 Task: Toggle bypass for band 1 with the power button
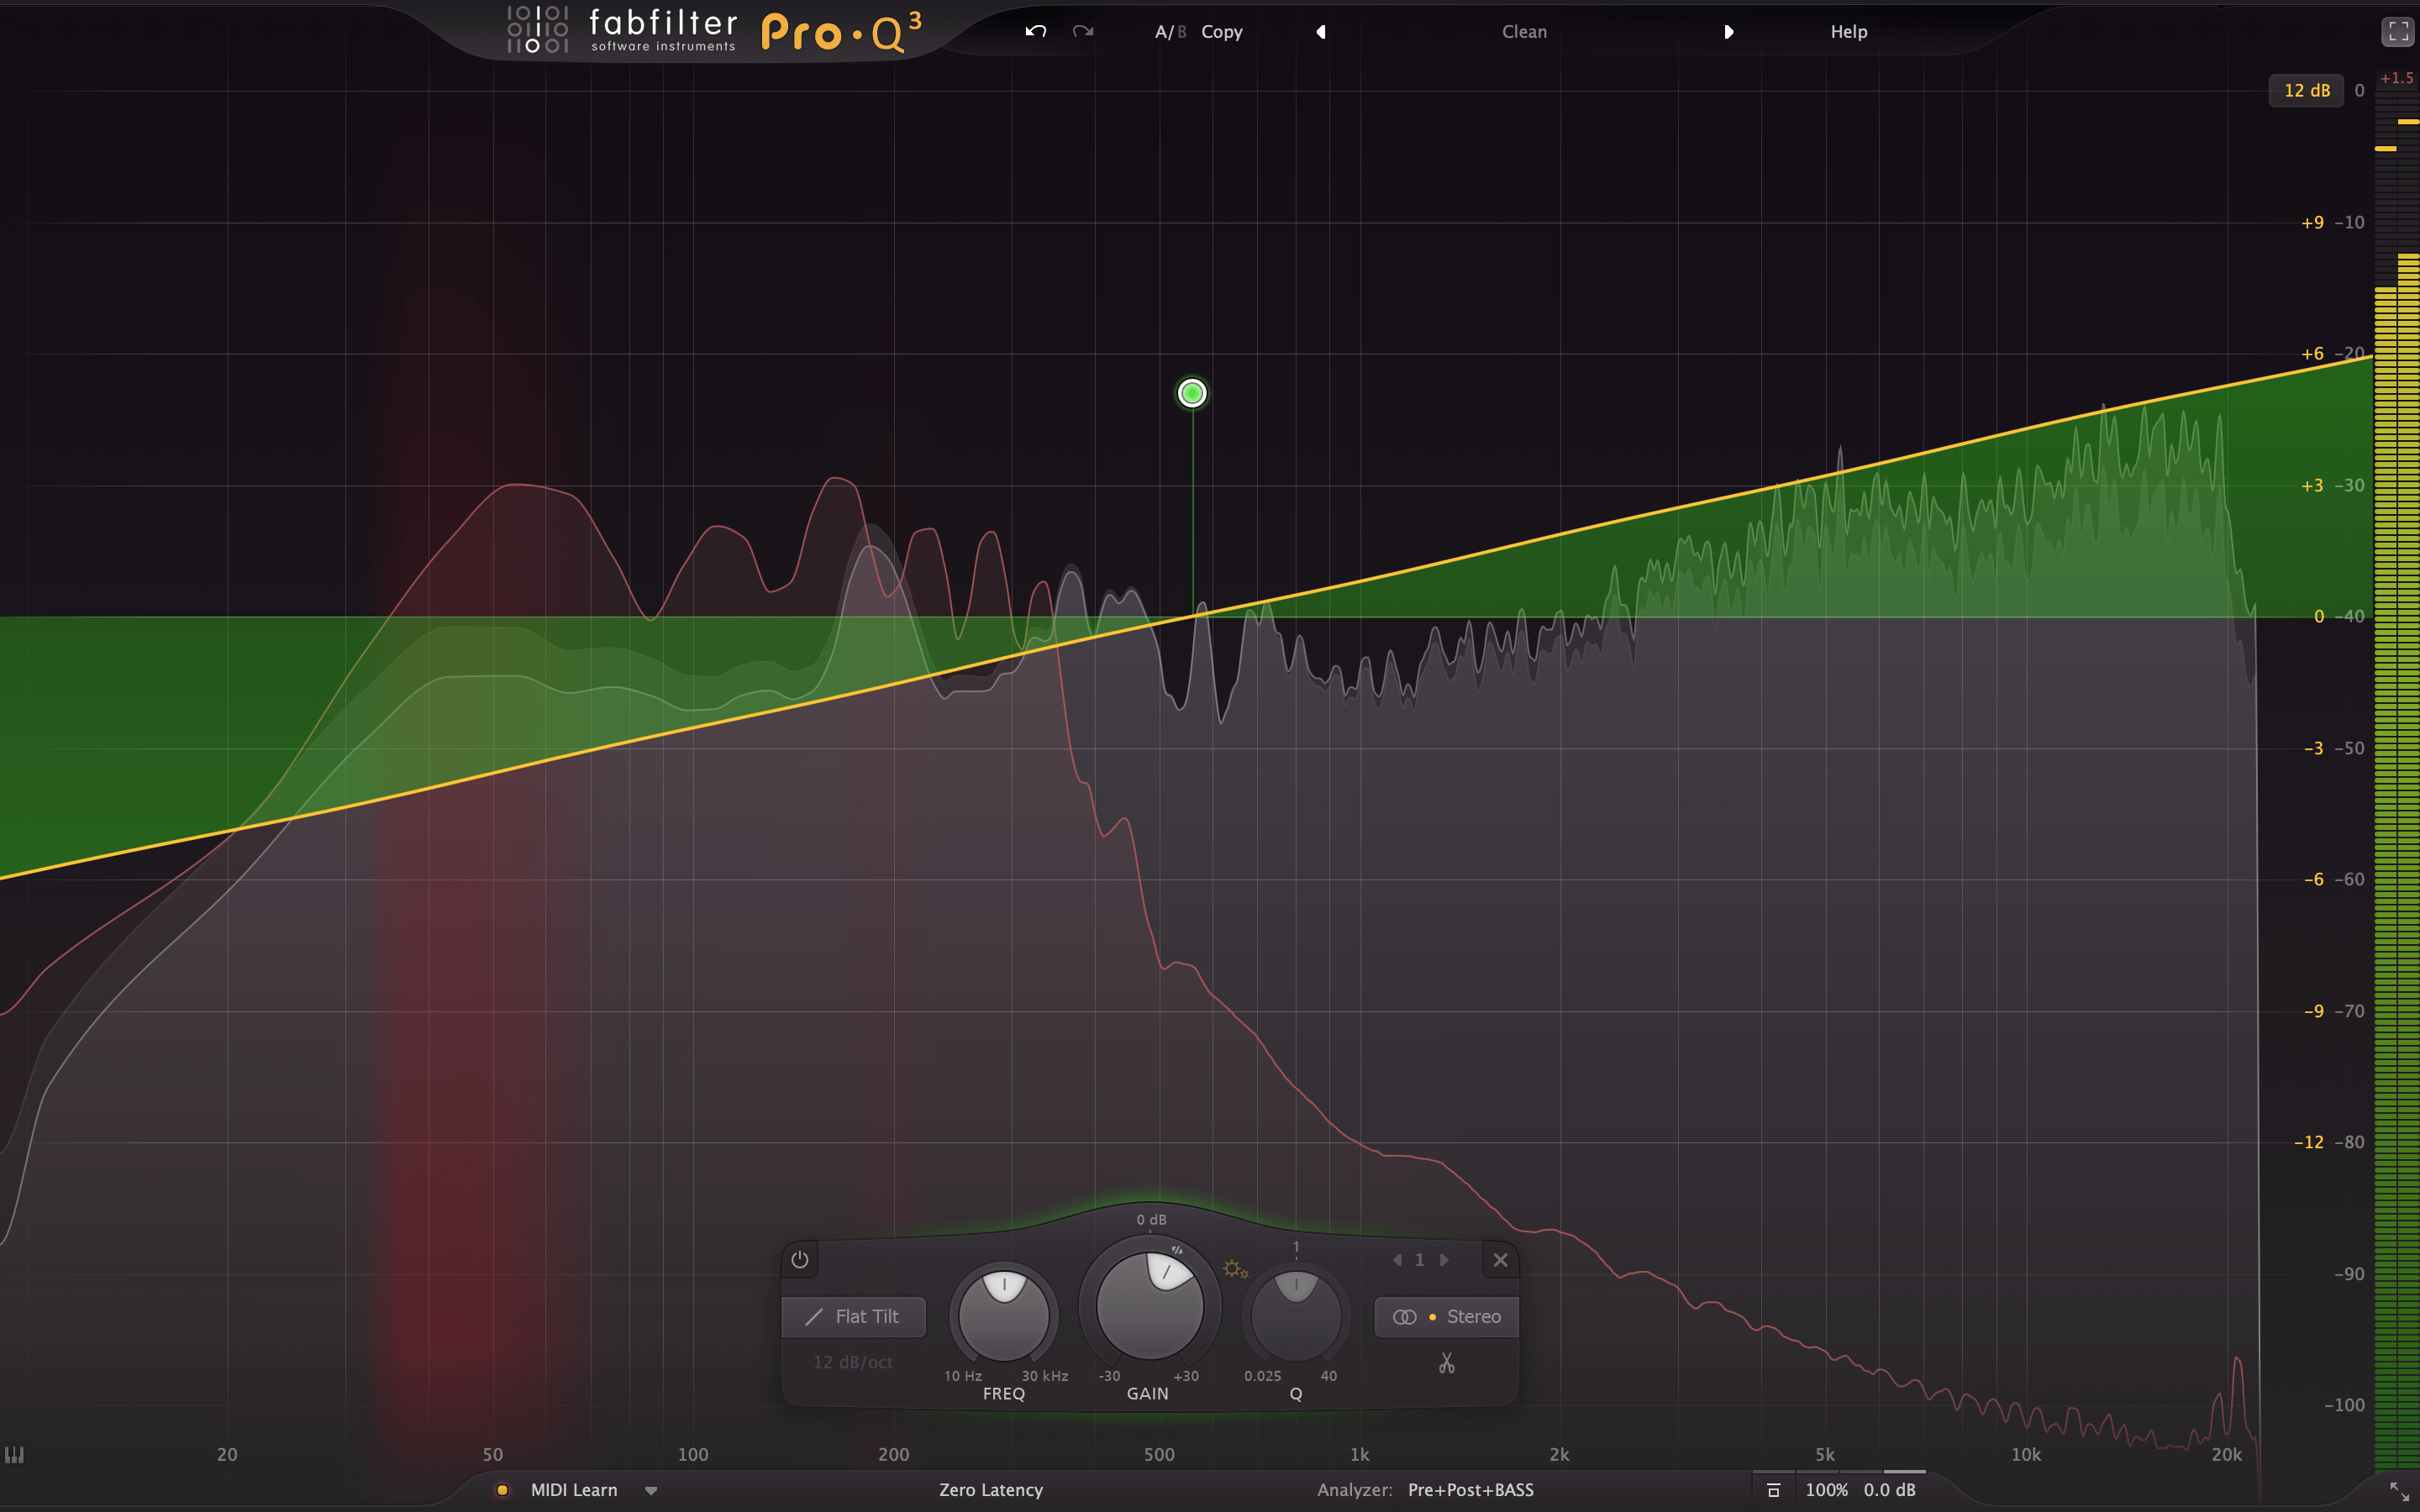coord(799,1260)
